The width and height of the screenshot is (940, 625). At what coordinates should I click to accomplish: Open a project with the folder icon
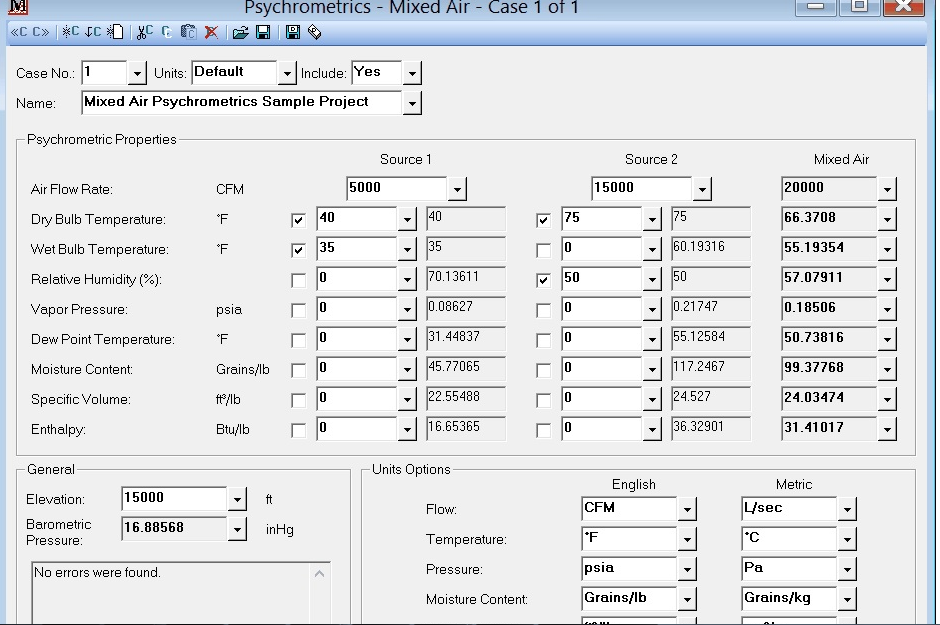pos(240,32)
